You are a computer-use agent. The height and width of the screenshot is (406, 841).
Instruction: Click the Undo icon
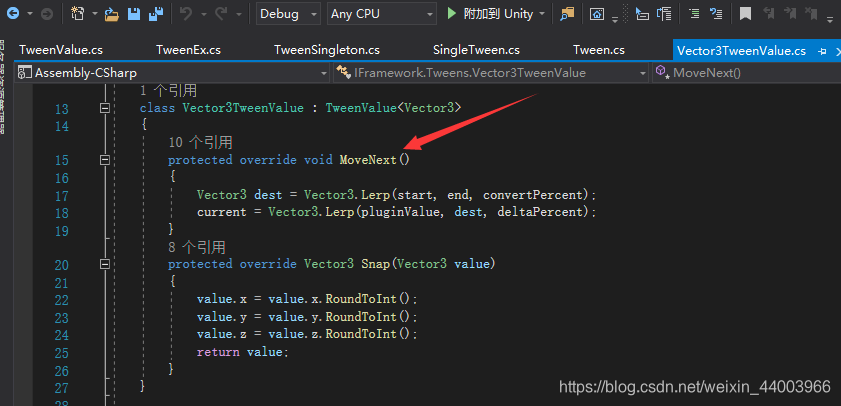[186, 13]
